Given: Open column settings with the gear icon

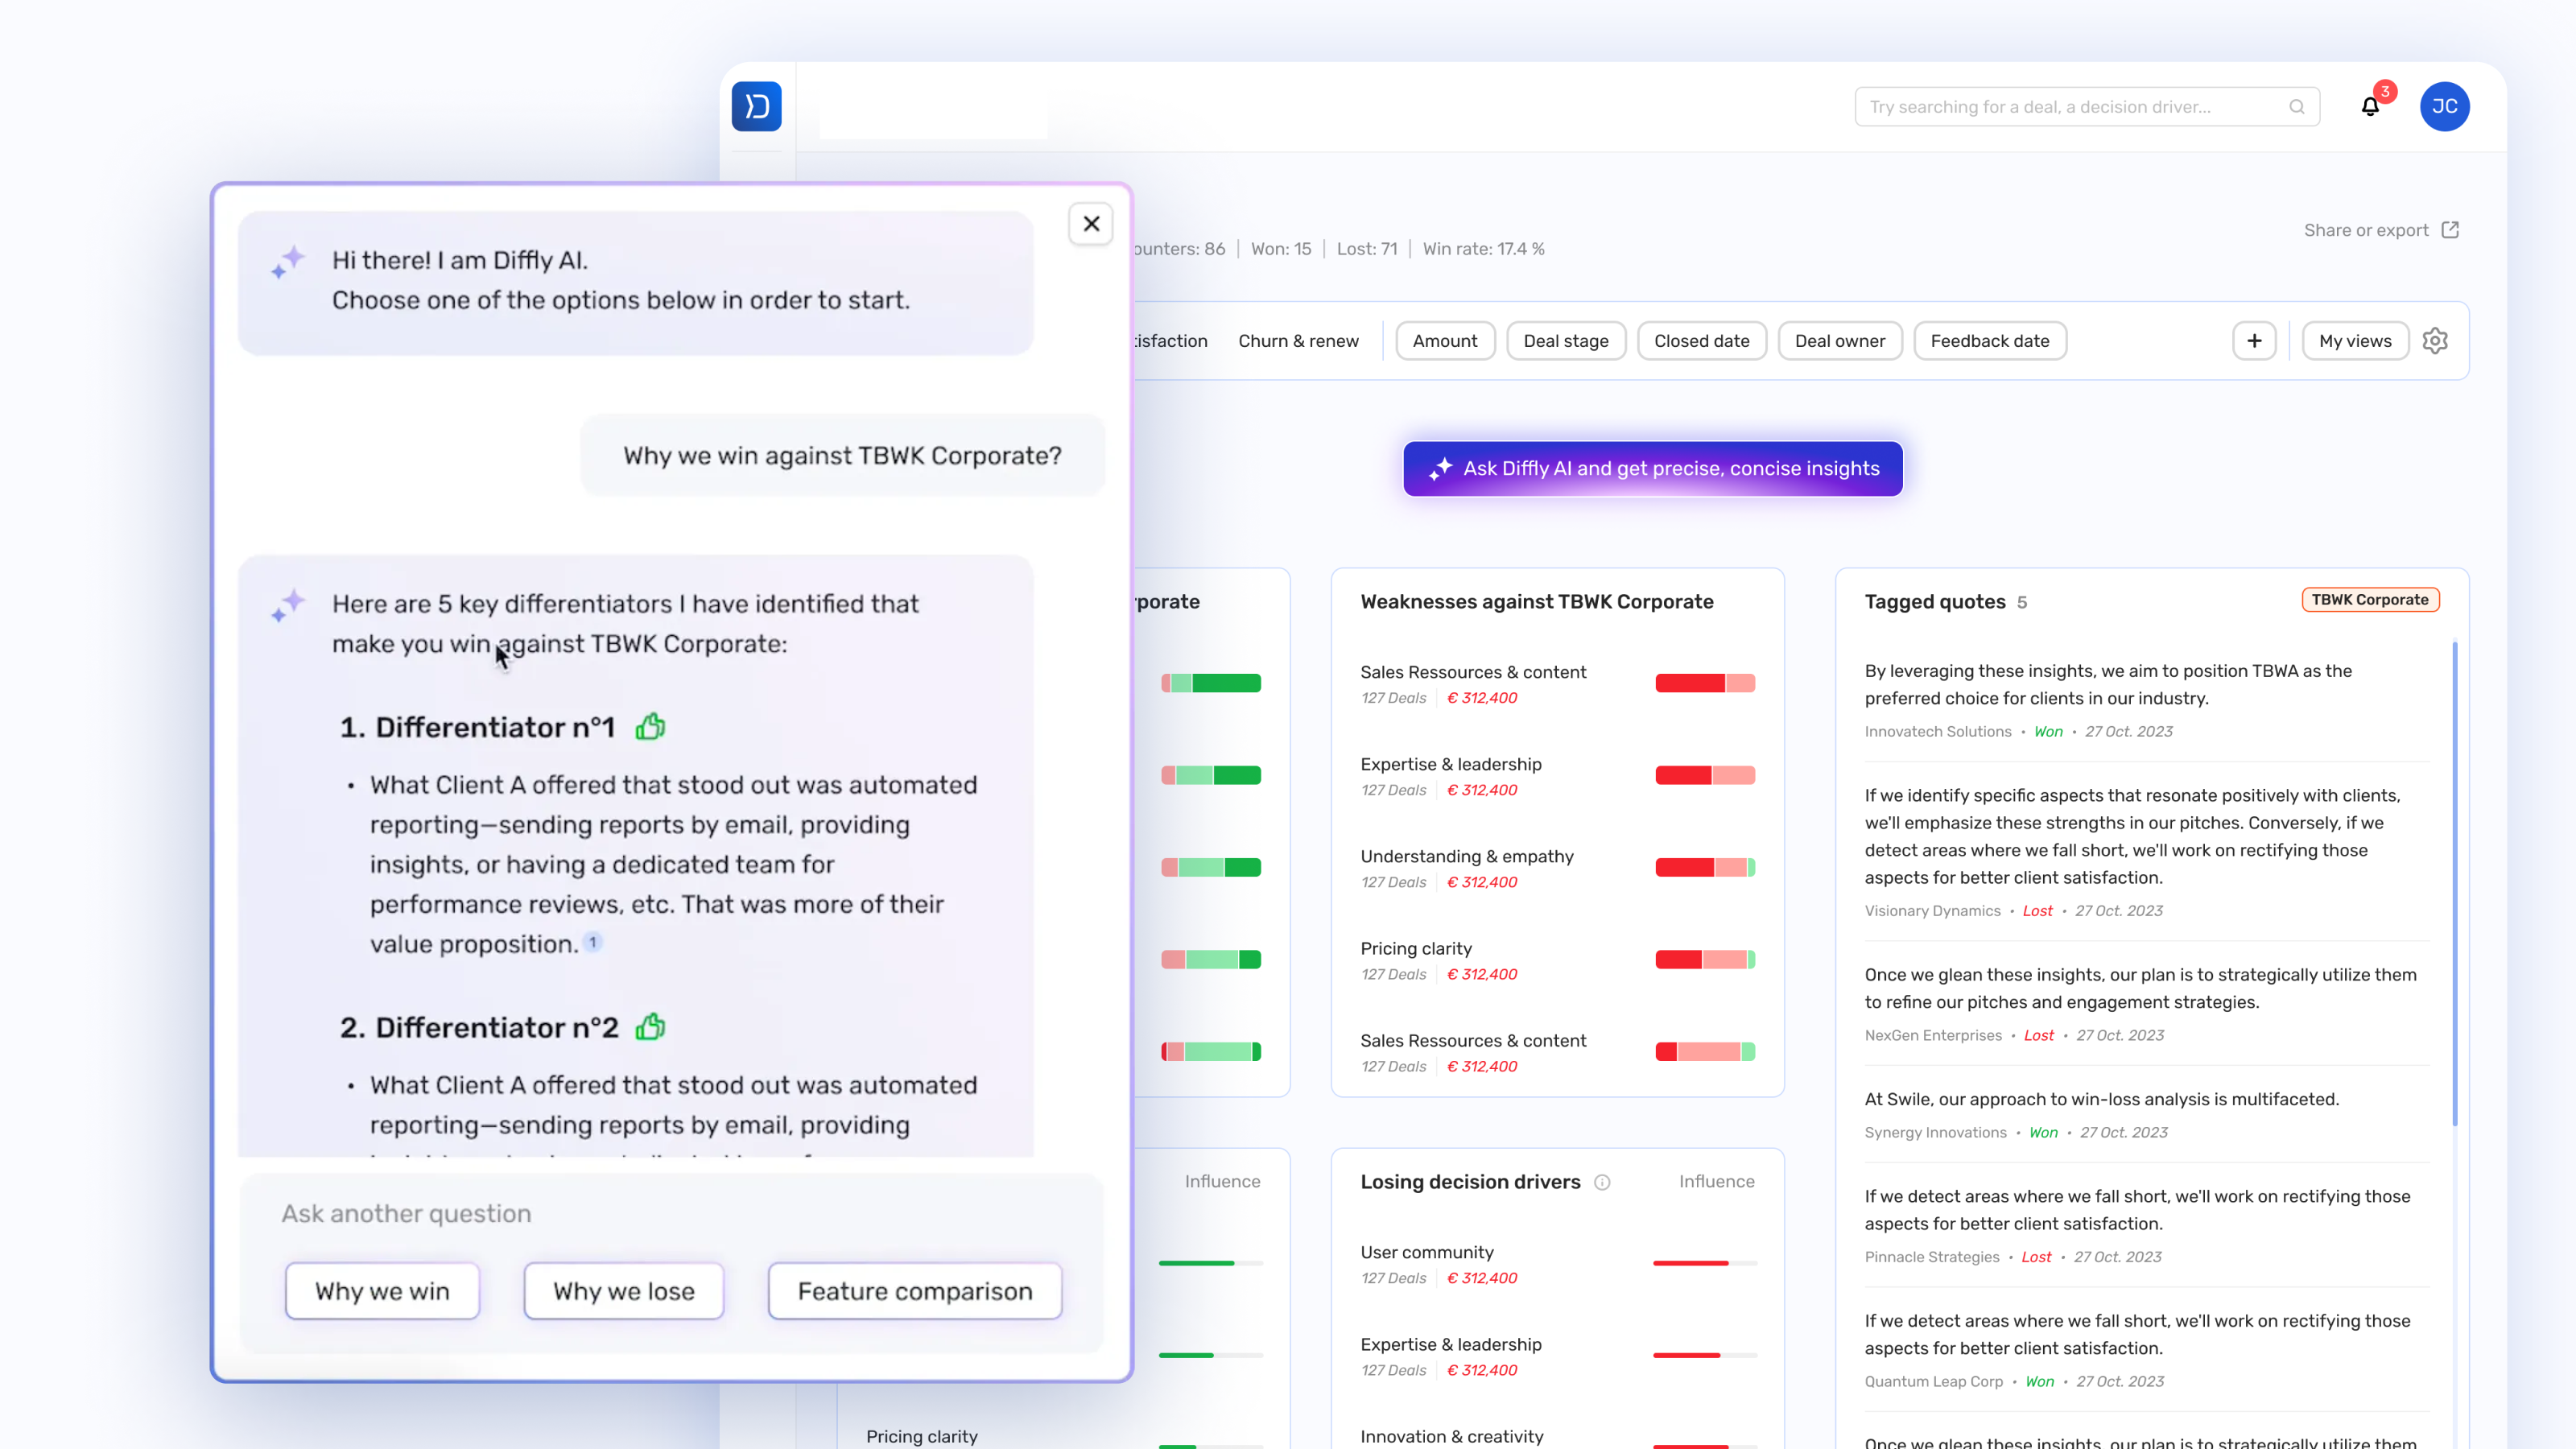Looking at the screenshot, I should [2435, 341].
